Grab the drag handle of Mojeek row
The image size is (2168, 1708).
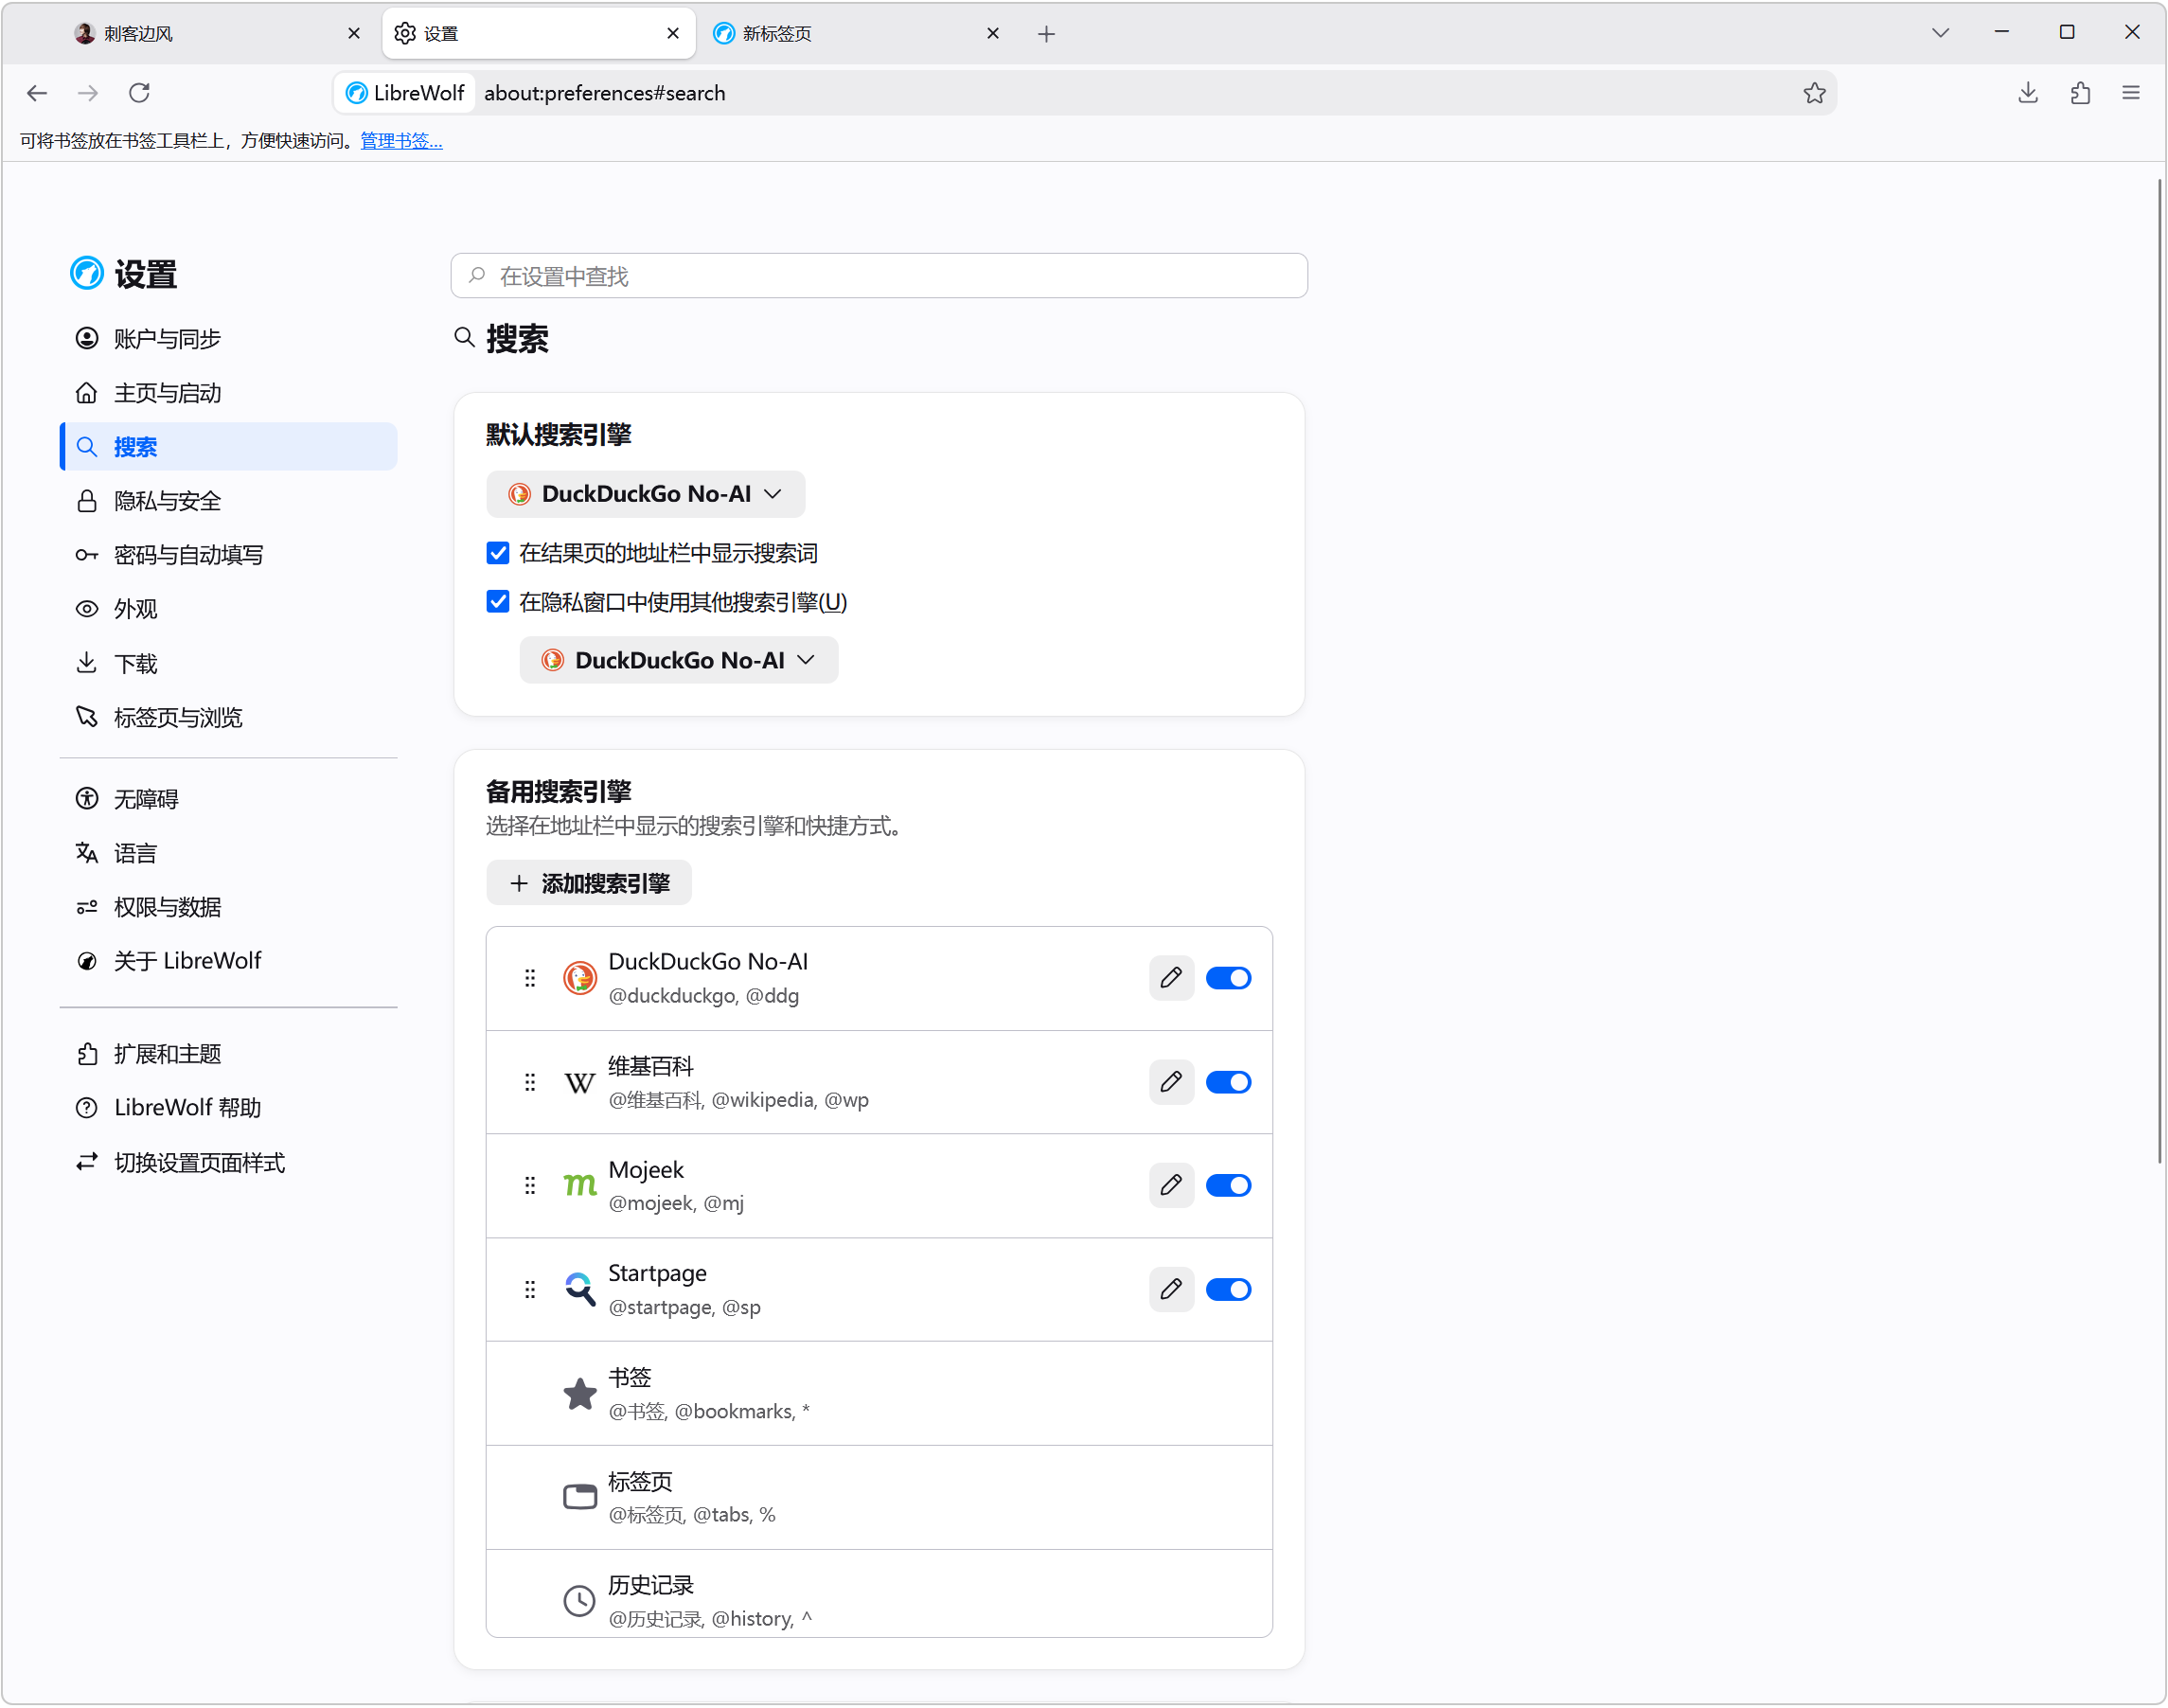coord(530,1185)
